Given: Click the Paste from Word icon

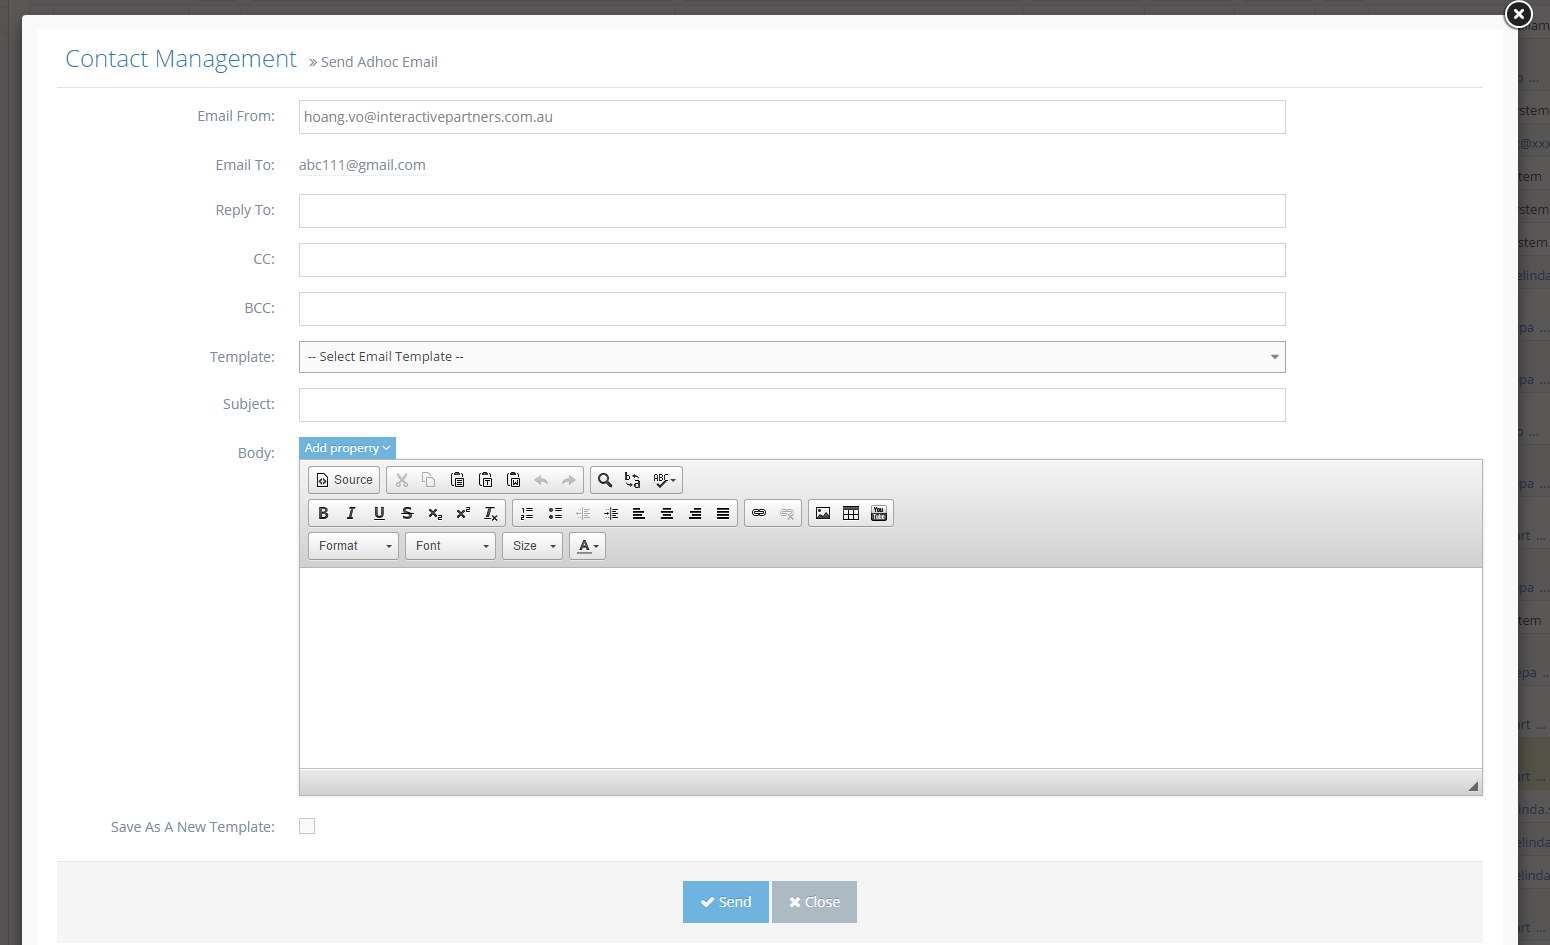Looking at the screenshot, I should pyautogui.click(x=514, y=480).
